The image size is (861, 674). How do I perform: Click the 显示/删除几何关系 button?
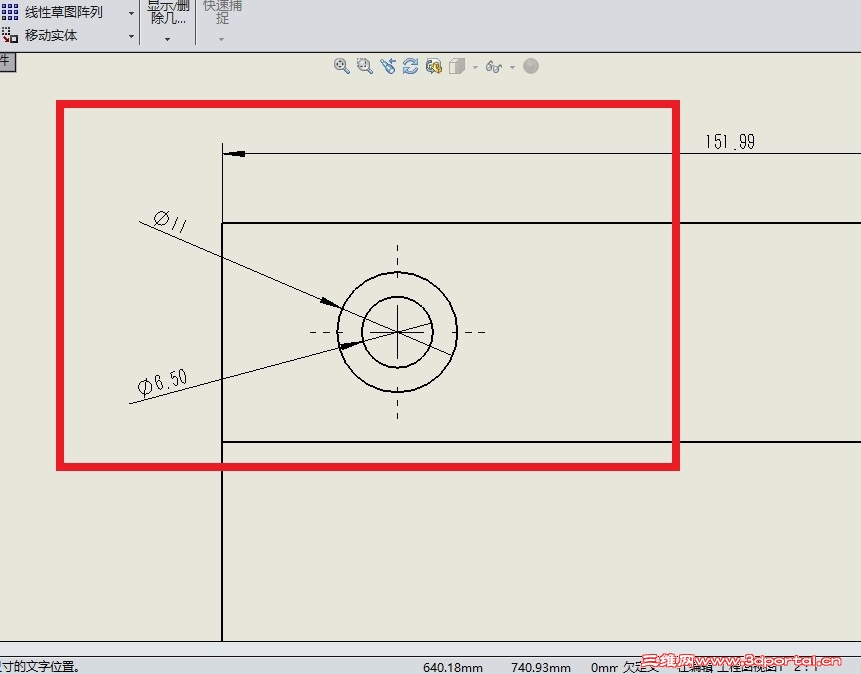(168, 12)
